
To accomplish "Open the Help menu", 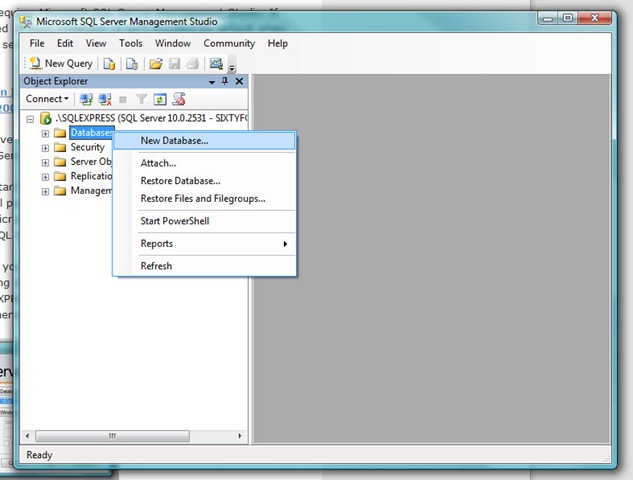I will (278, 44).
